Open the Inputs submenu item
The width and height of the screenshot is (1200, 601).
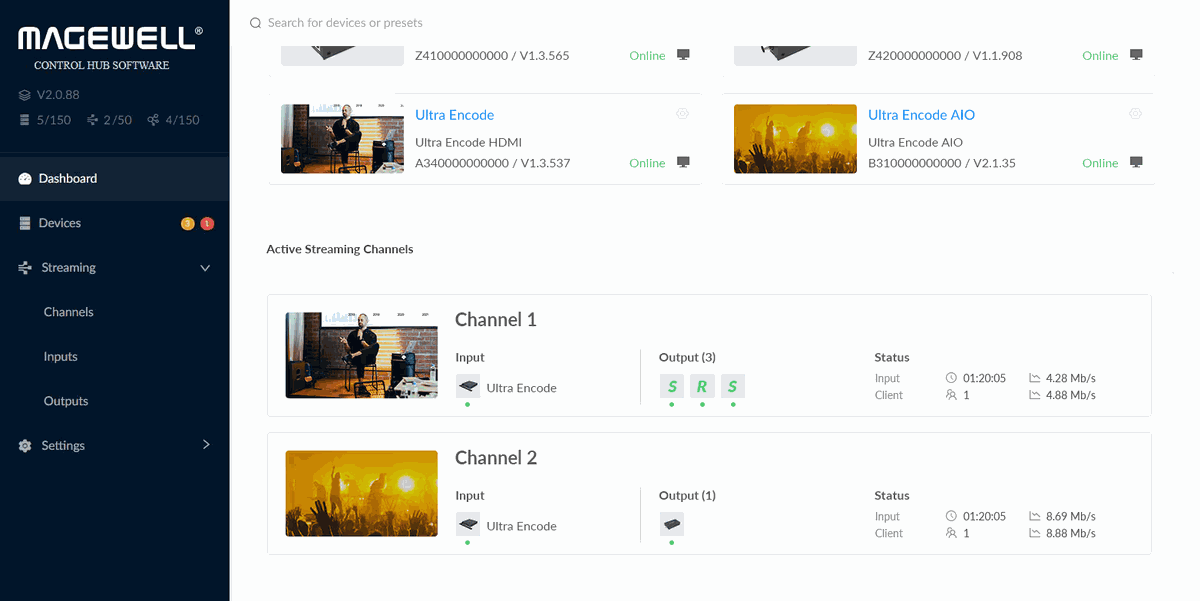(61, 357)
